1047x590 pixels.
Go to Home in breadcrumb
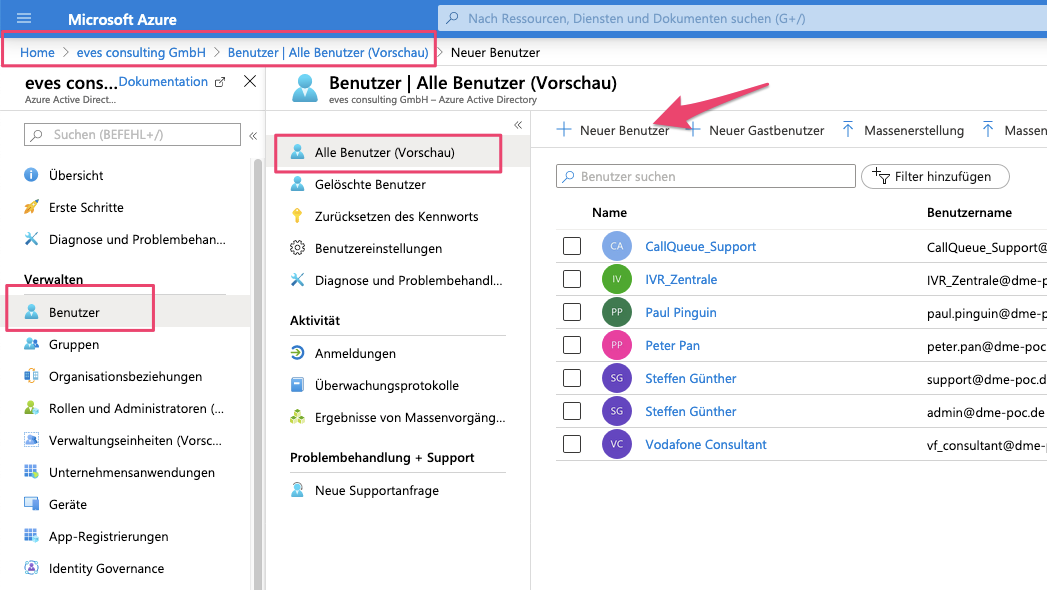(x=37, y=52)
